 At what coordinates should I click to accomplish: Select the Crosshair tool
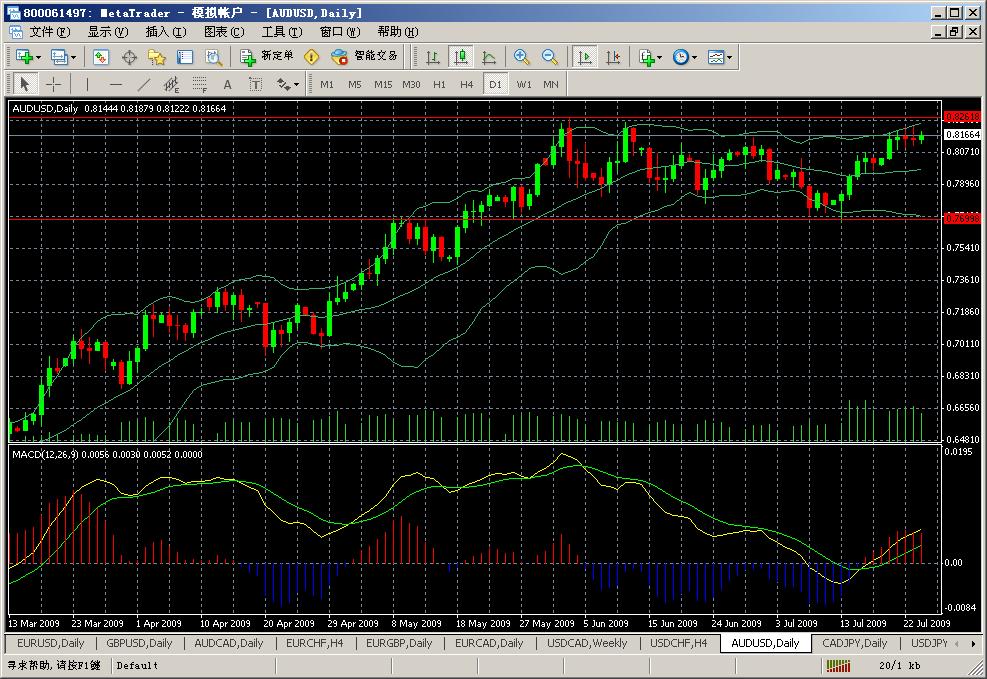click(54, 84)
